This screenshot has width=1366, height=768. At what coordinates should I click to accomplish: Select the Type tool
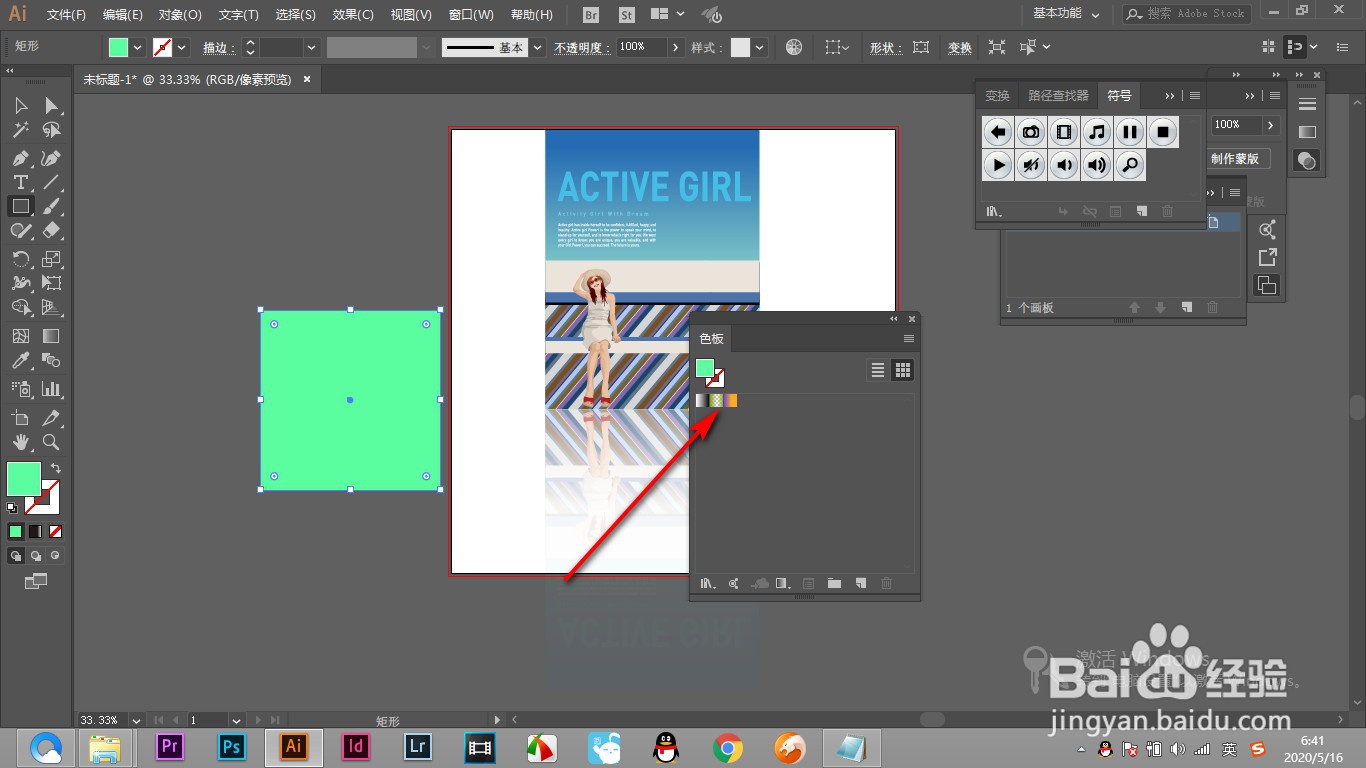(x=20, y=182)
